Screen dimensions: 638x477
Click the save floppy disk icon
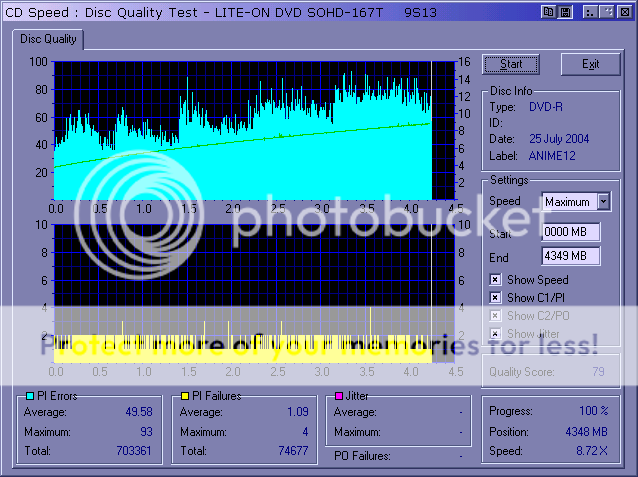pyautogui.click(x=565, y=12)
